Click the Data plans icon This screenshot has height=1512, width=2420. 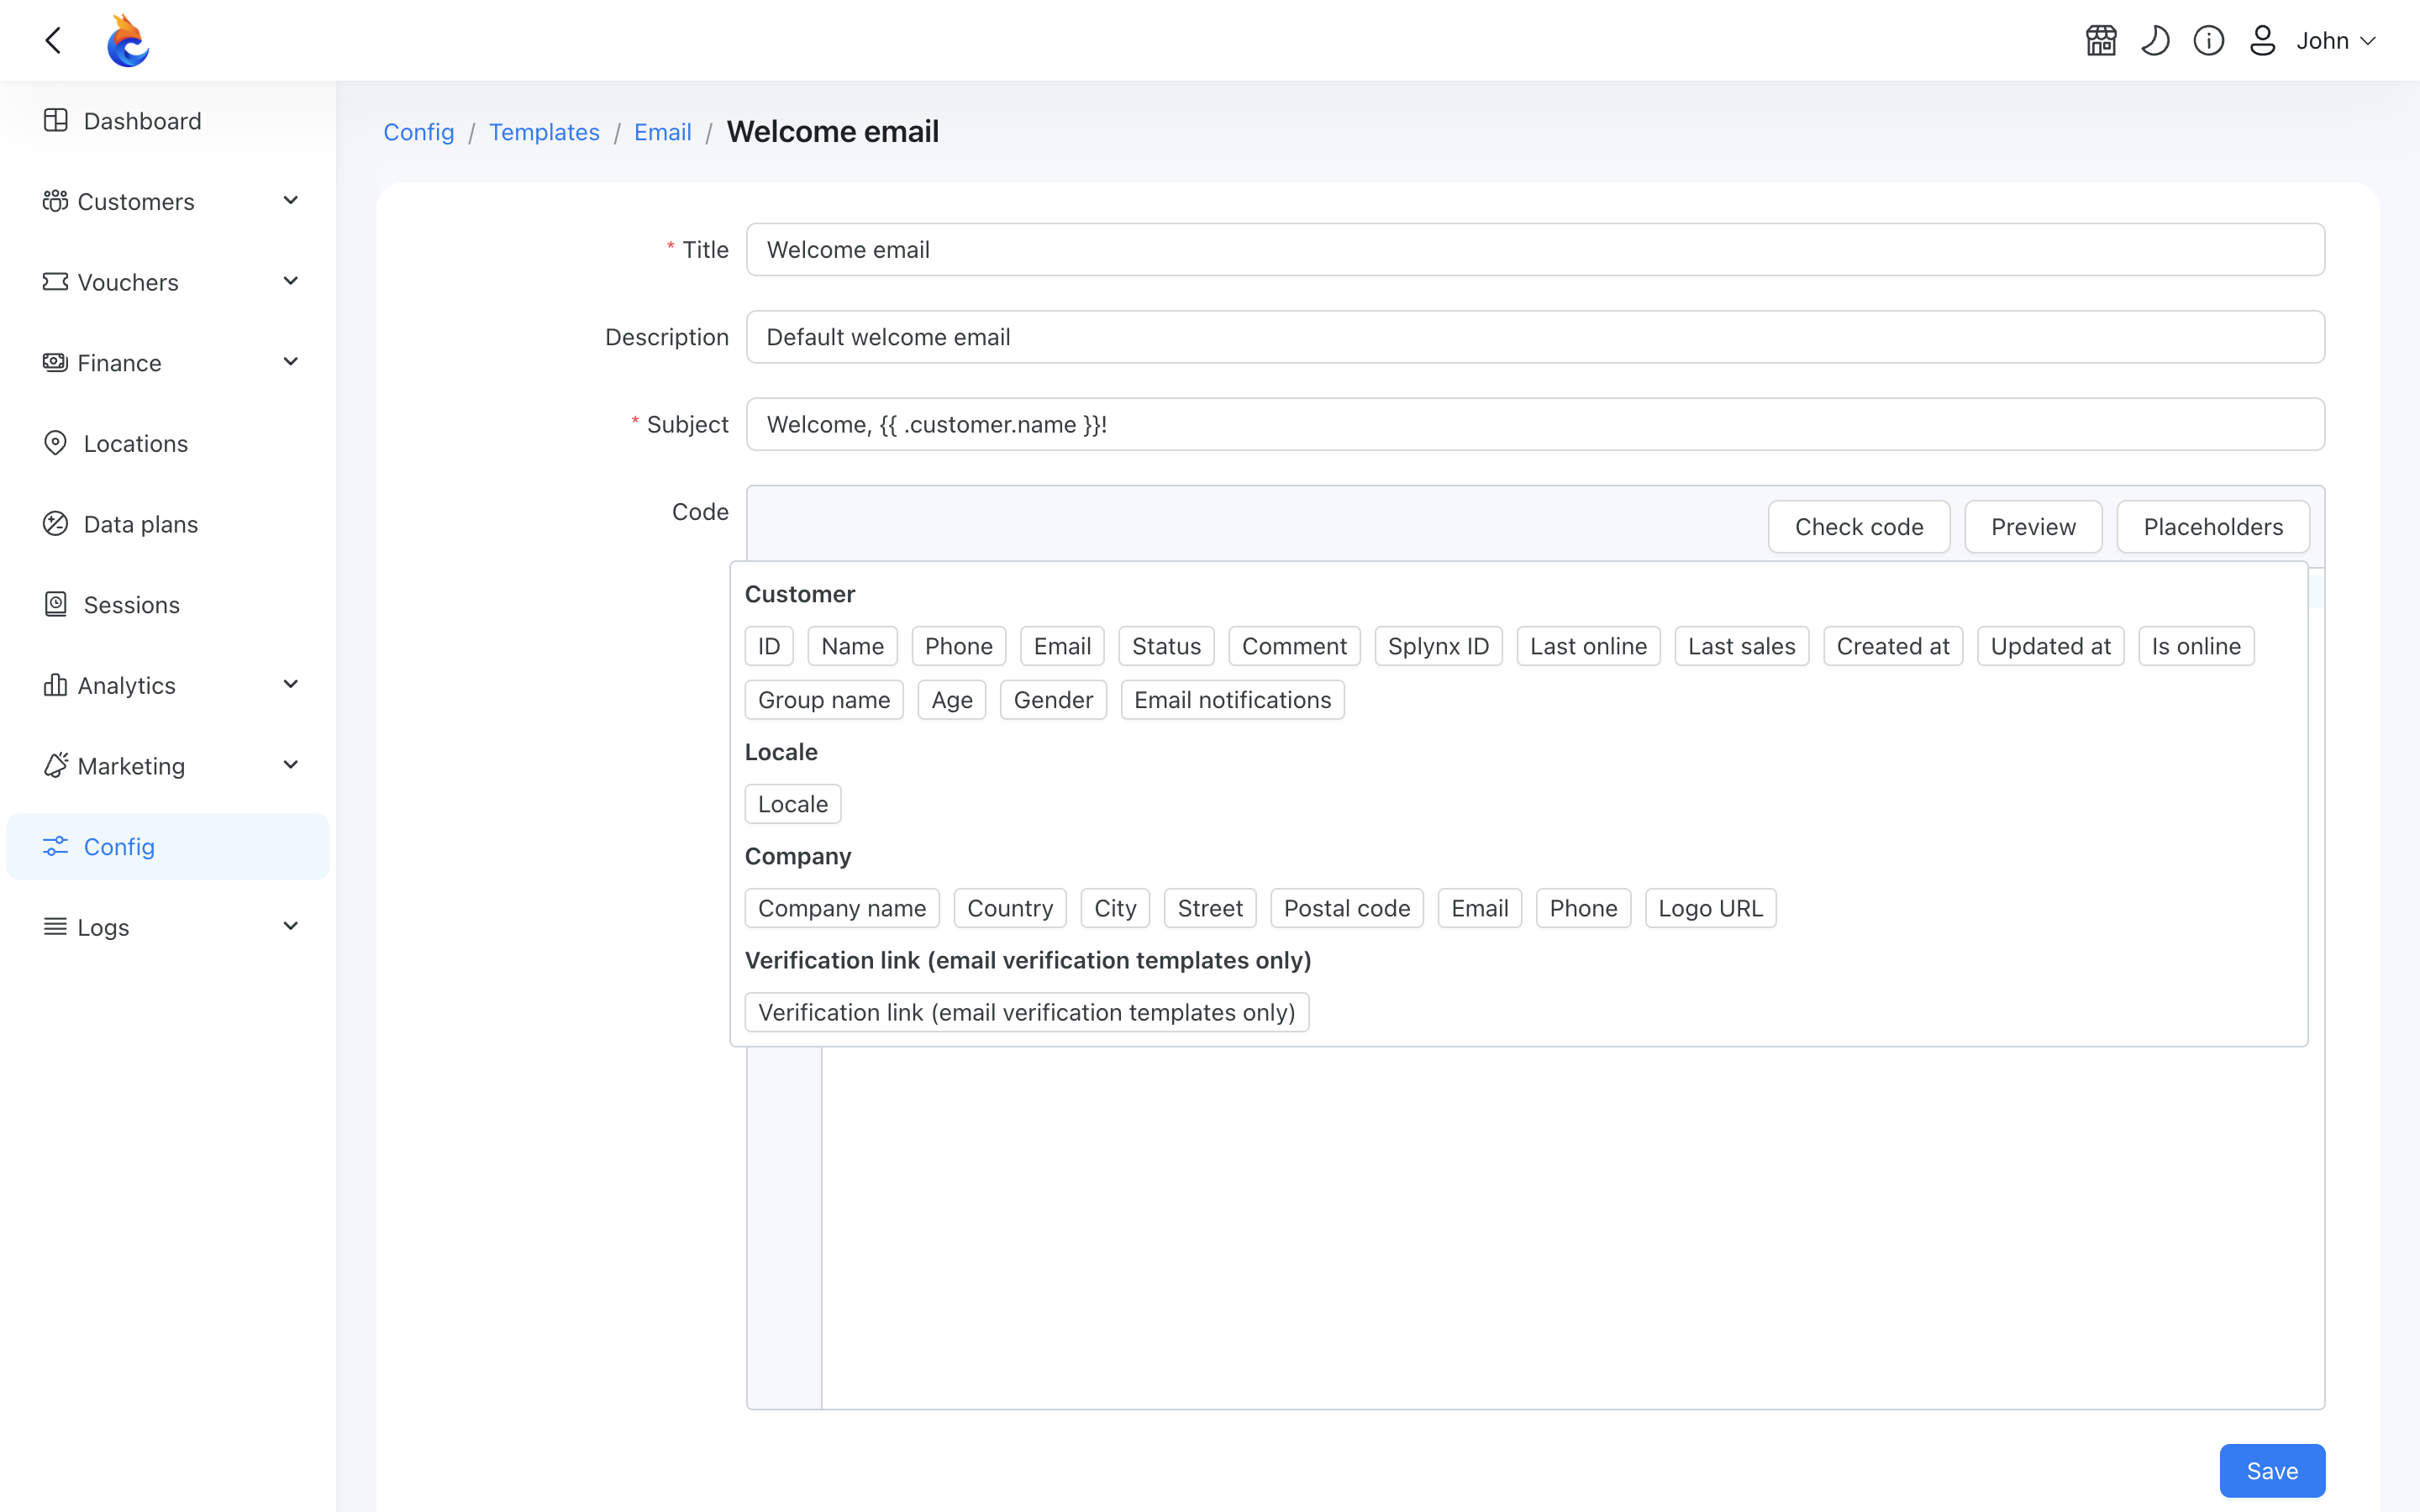point(56,524)
